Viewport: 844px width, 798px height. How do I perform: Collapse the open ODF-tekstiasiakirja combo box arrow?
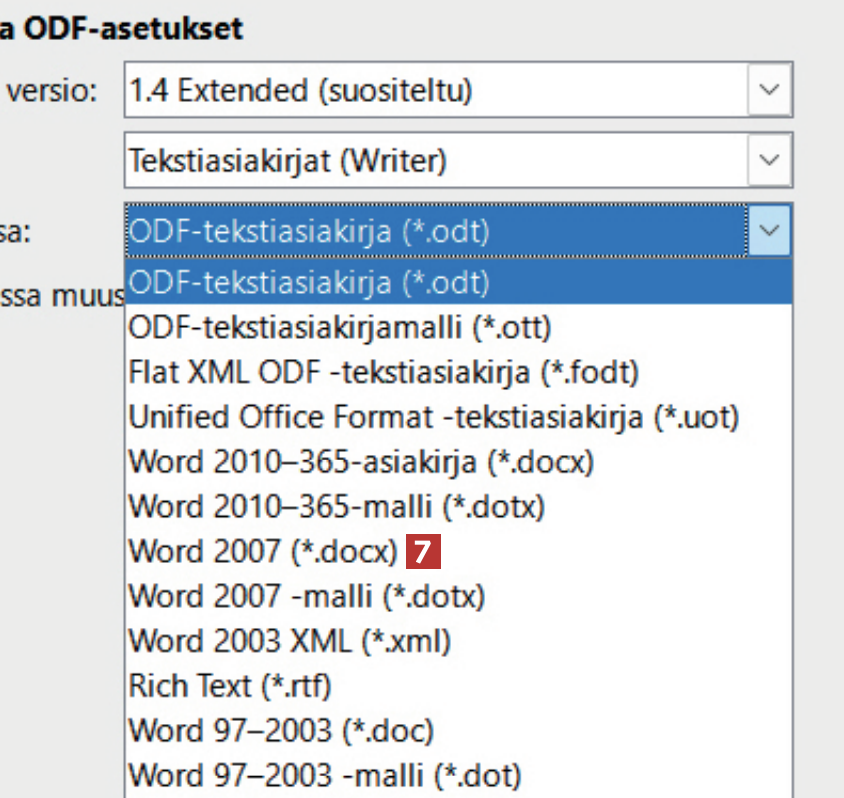click(768, 231)
